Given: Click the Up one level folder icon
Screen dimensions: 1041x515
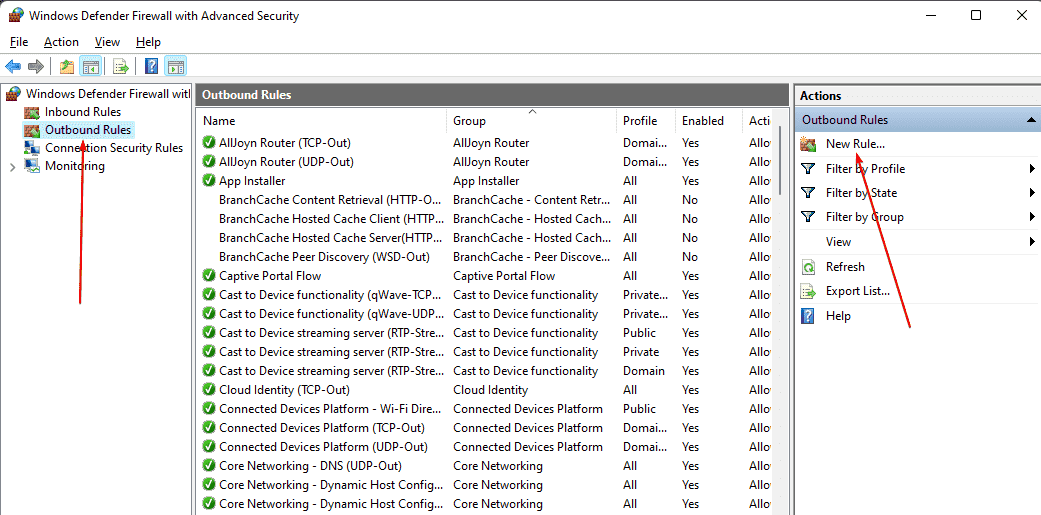Looking at the screenshot, I should pos(66,66).
